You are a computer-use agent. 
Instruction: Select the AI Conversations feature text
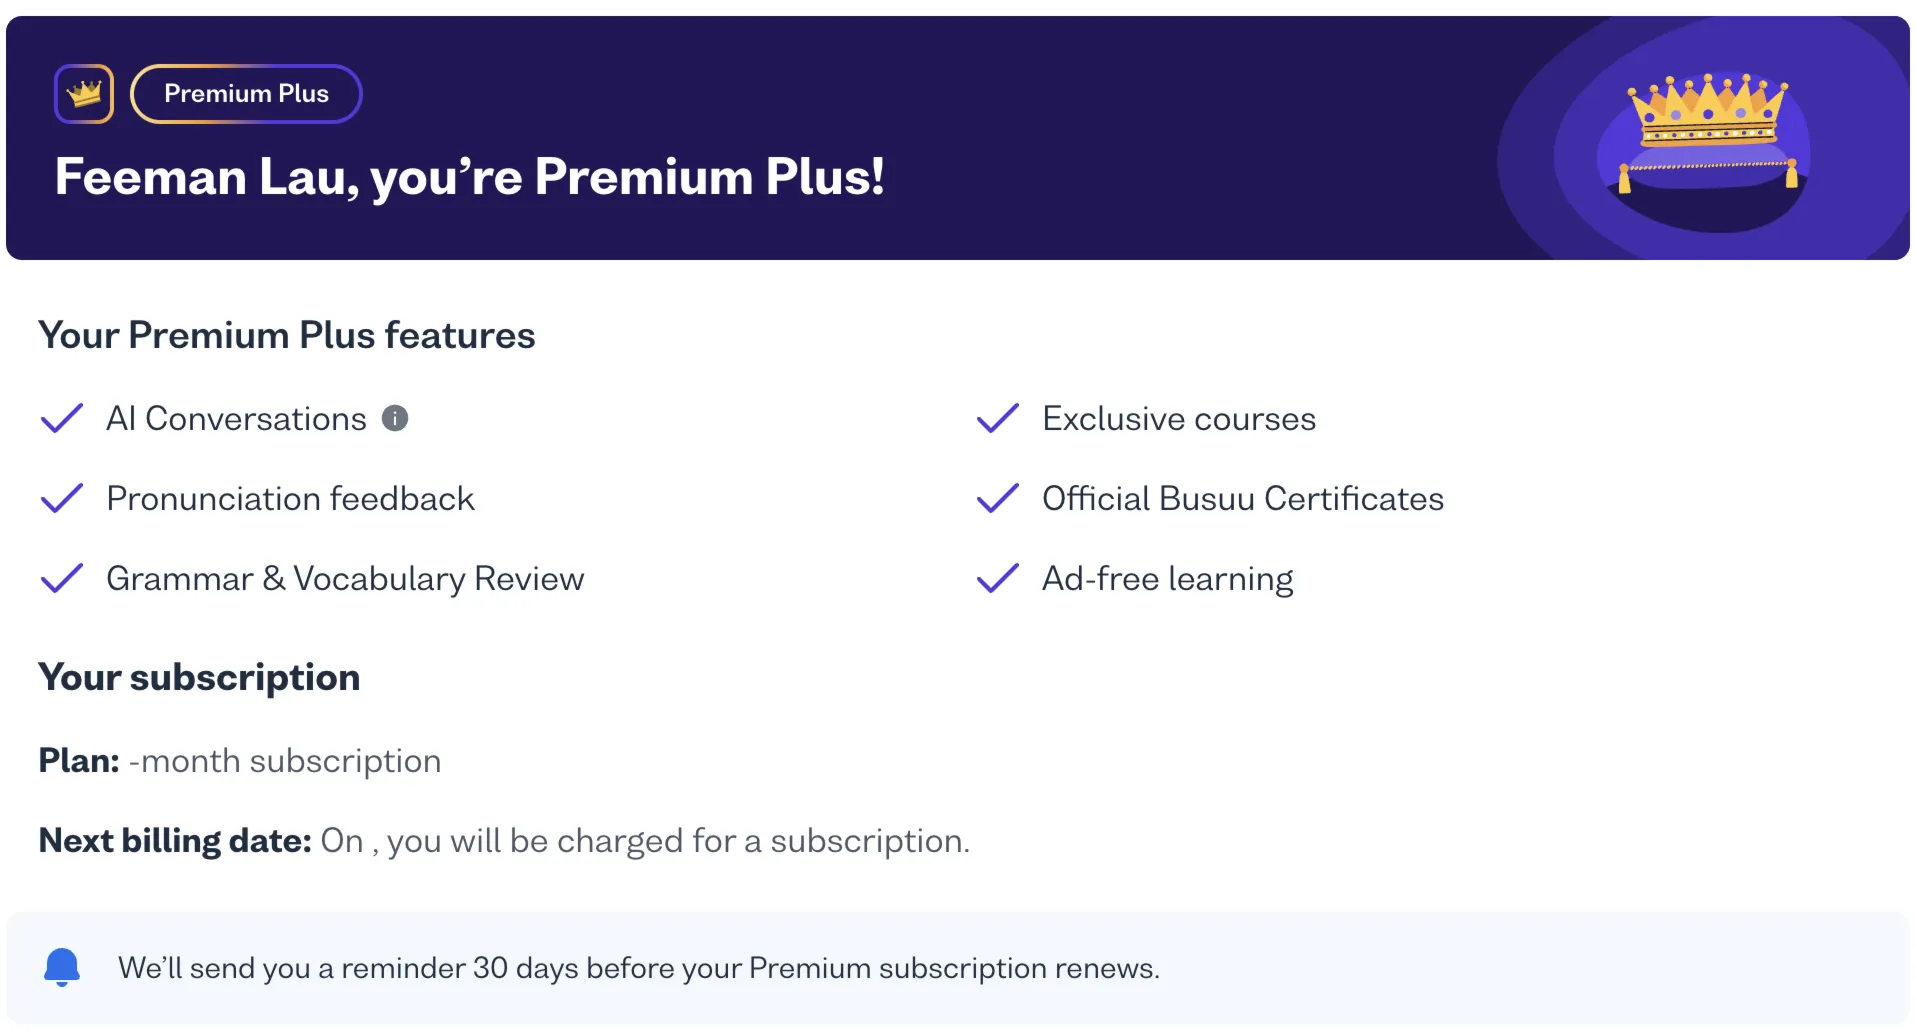click(x=237, y=418)
